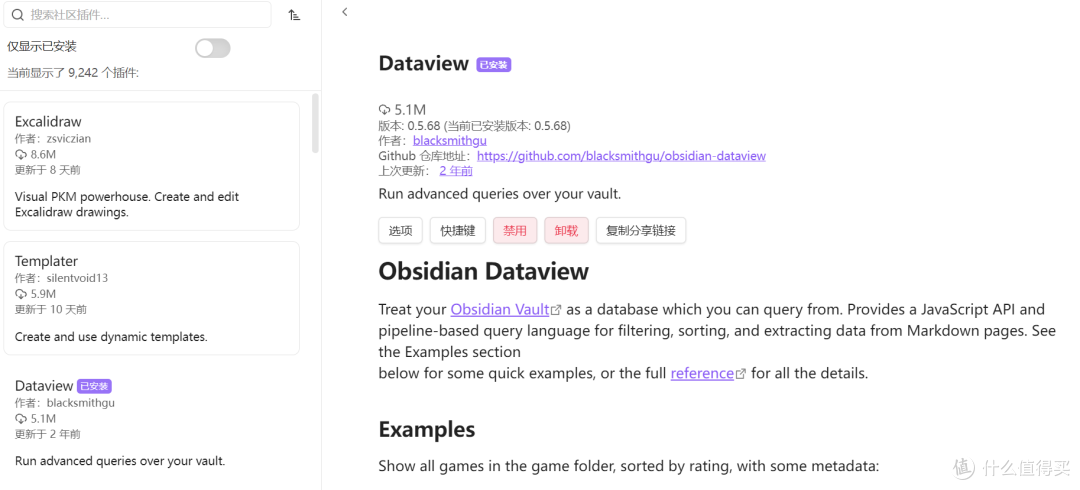Image resolution: width=1080 pixels, height=490 pixels.
Task: Toggle the show-installed-only switch
Action: [212, 48]
